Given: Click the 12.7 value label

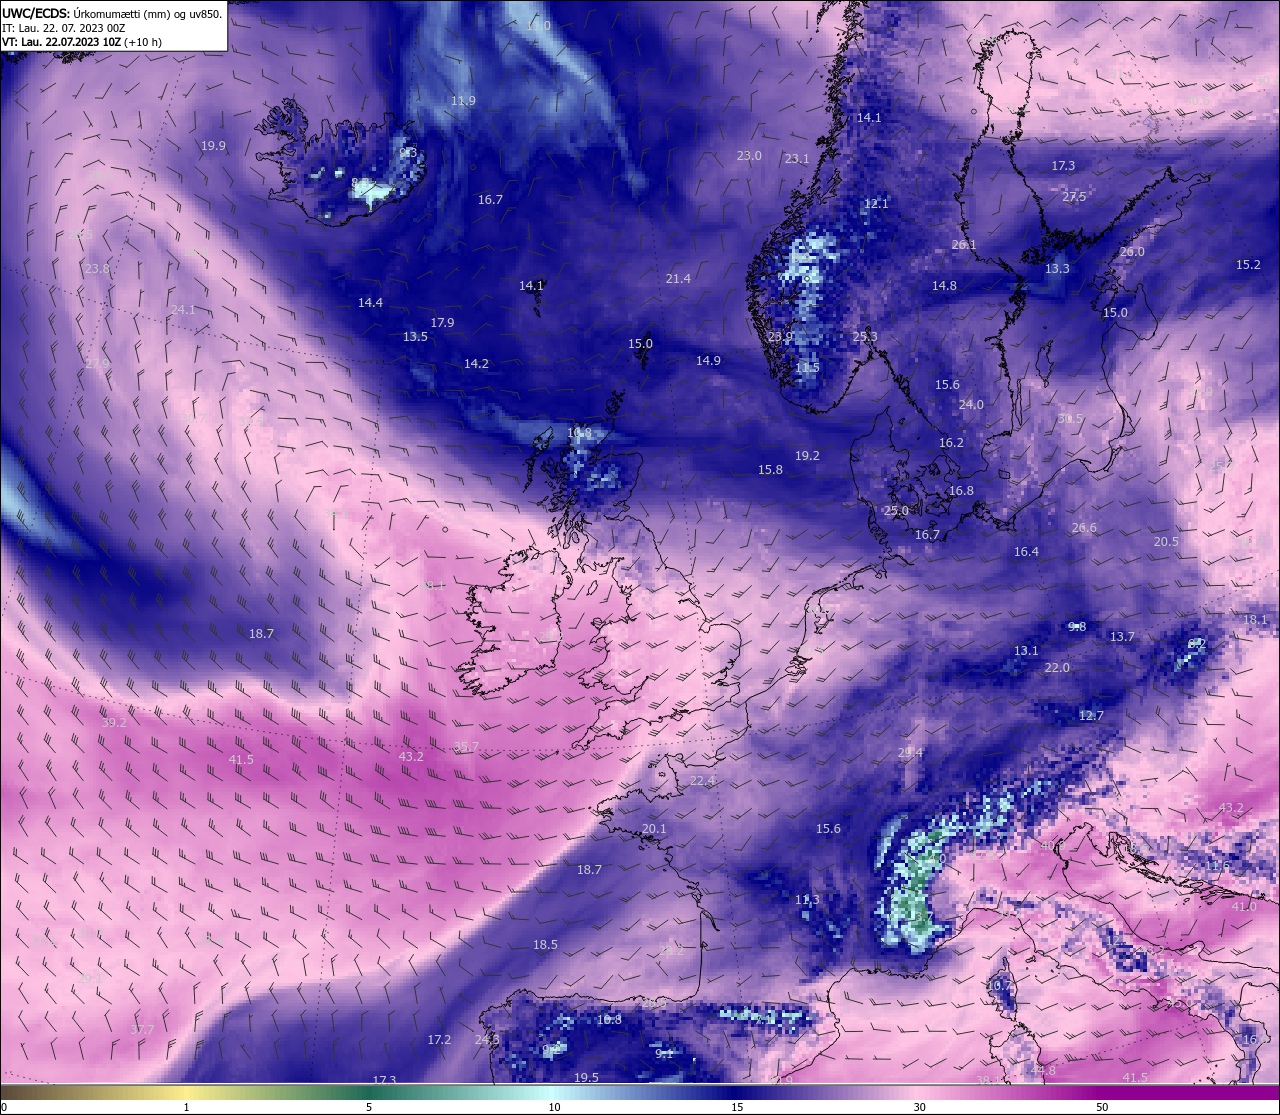Looking at the screenshot, I should click(x=1091, y=716).
